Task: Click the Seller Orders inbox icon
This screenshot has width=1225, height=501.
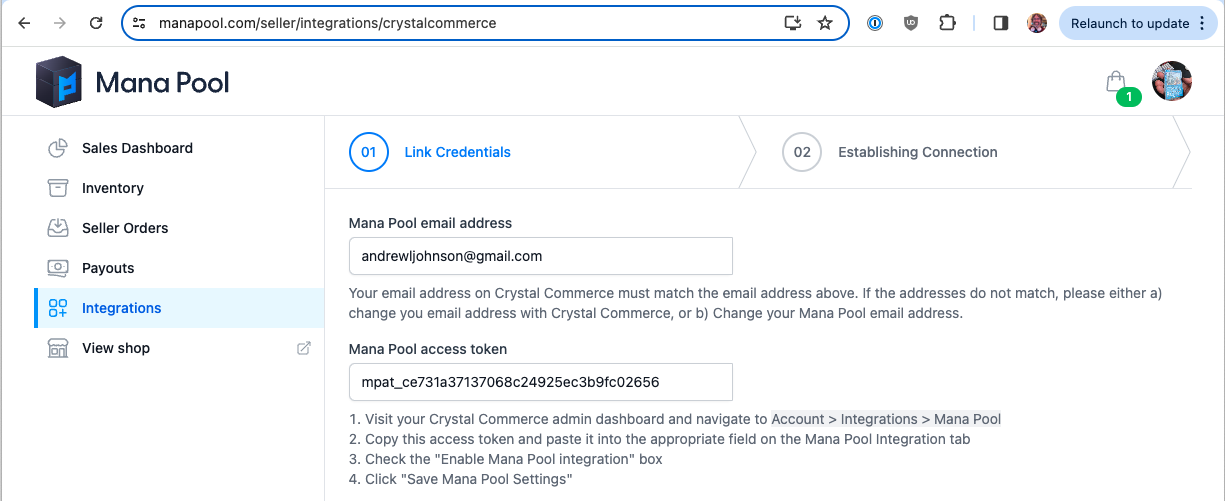Action: (x=58, y=228)
